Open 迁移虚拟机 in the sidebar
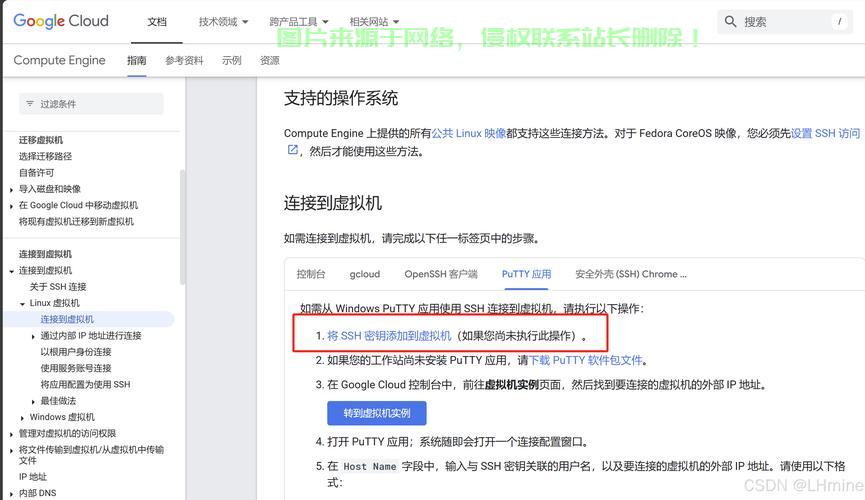Image resolution: width=865 pixels, height=500 pixels. point(41,140)
